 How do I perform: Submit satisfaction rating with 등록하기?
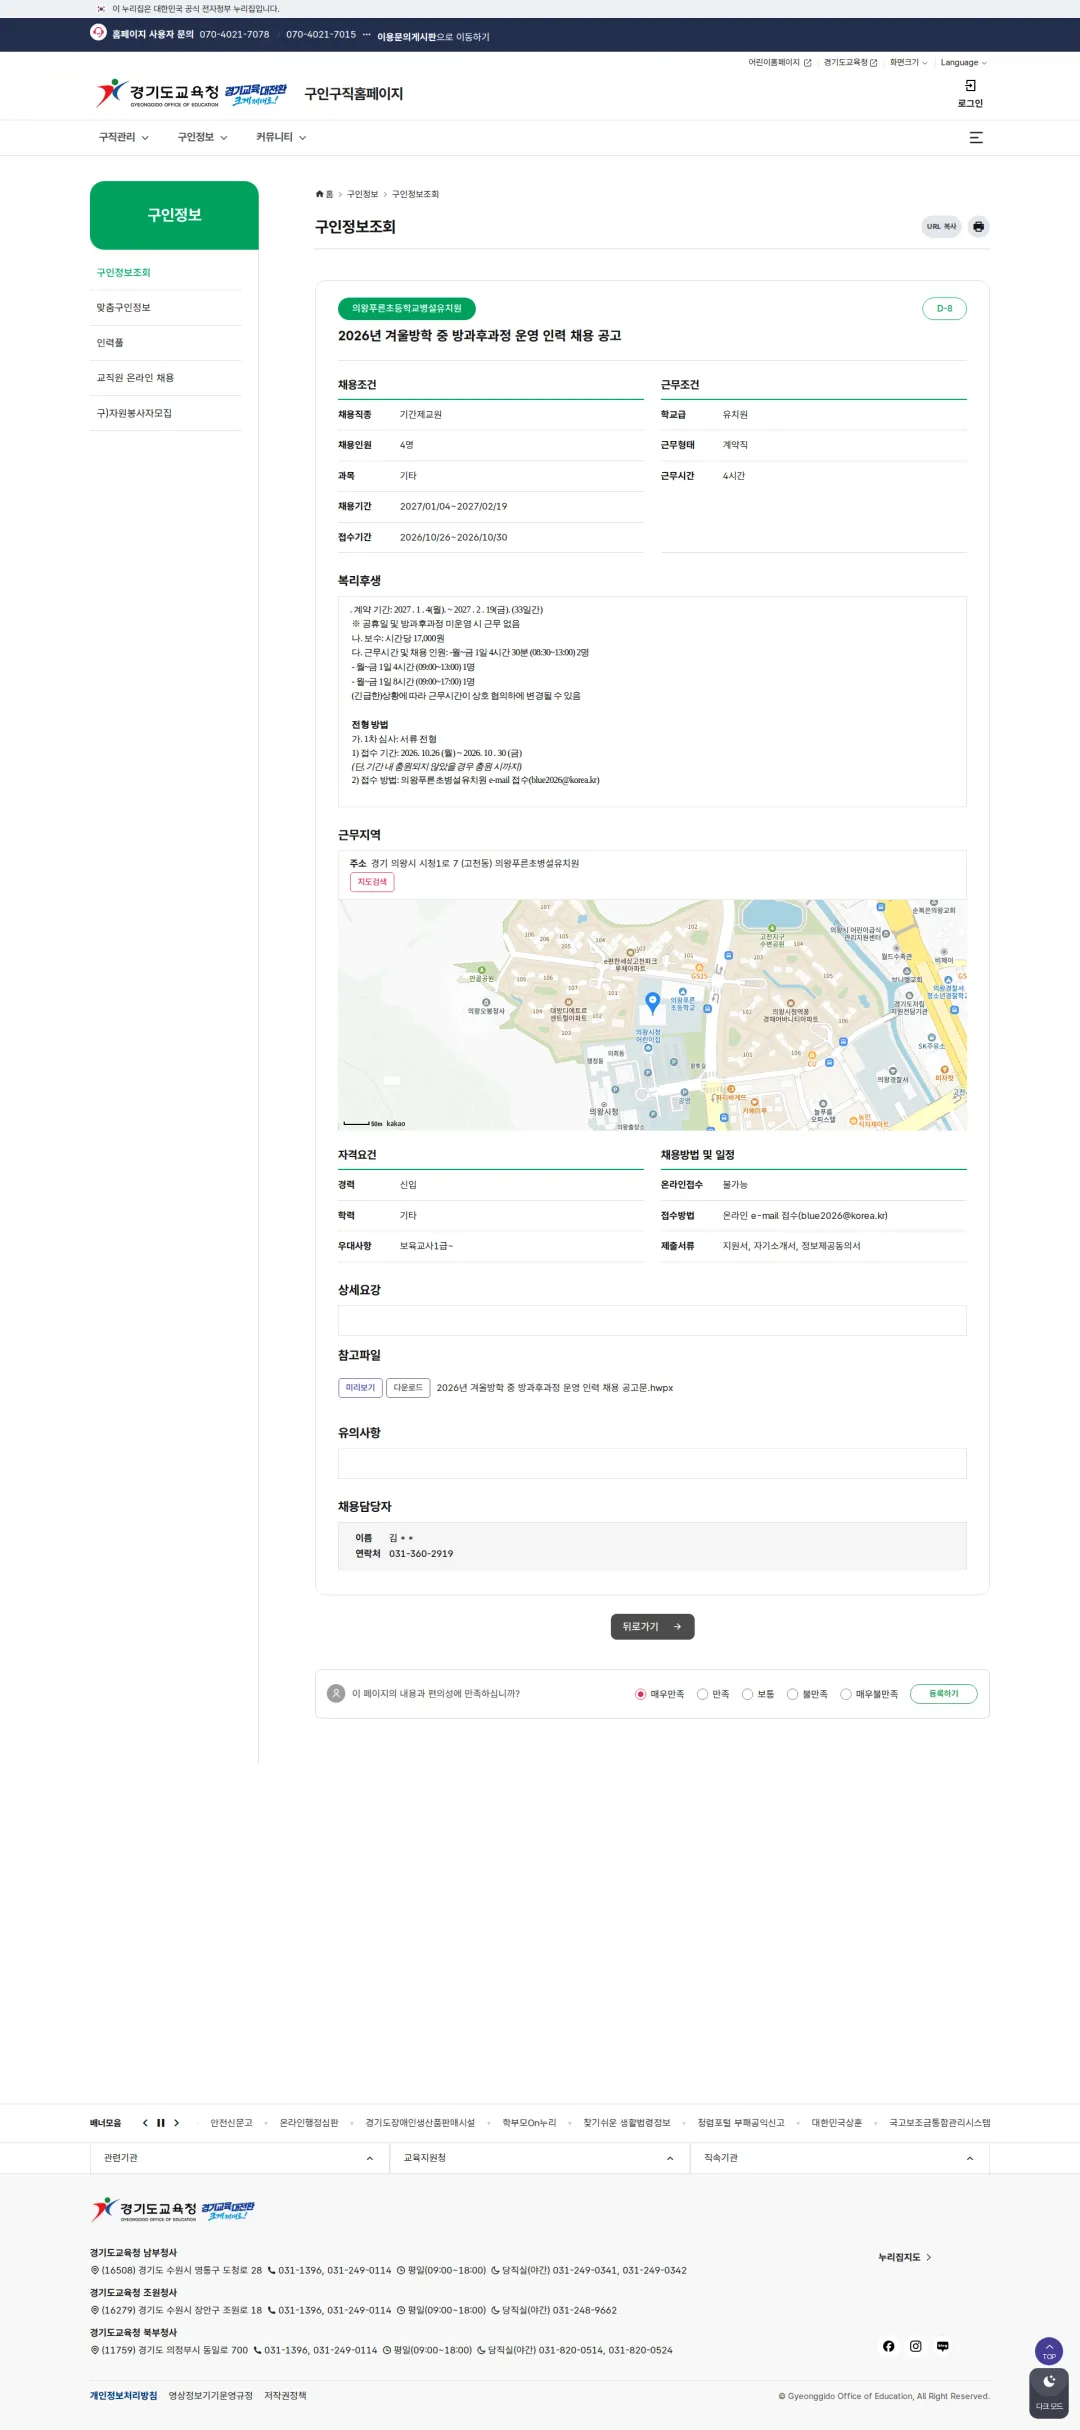coord(944,1694)
